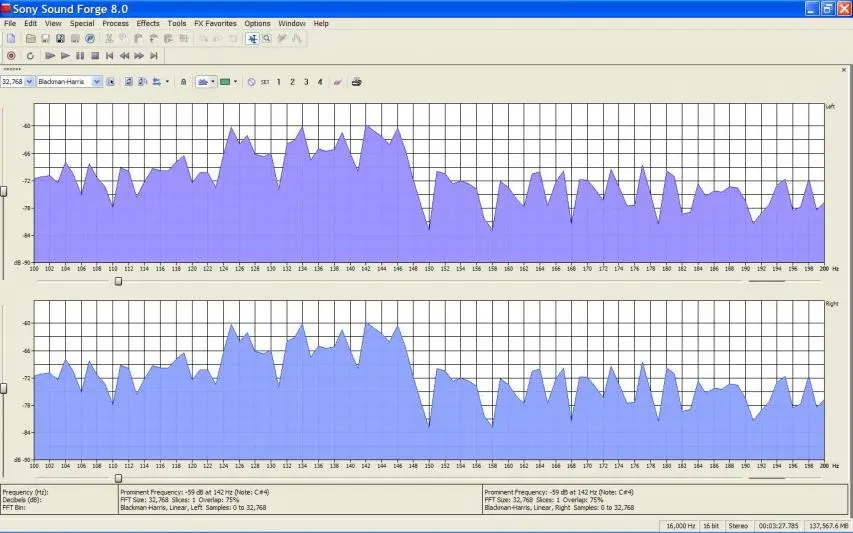Open the FX Favorites menu
This screenshot has height=533, width=853.
coord(215,23)
